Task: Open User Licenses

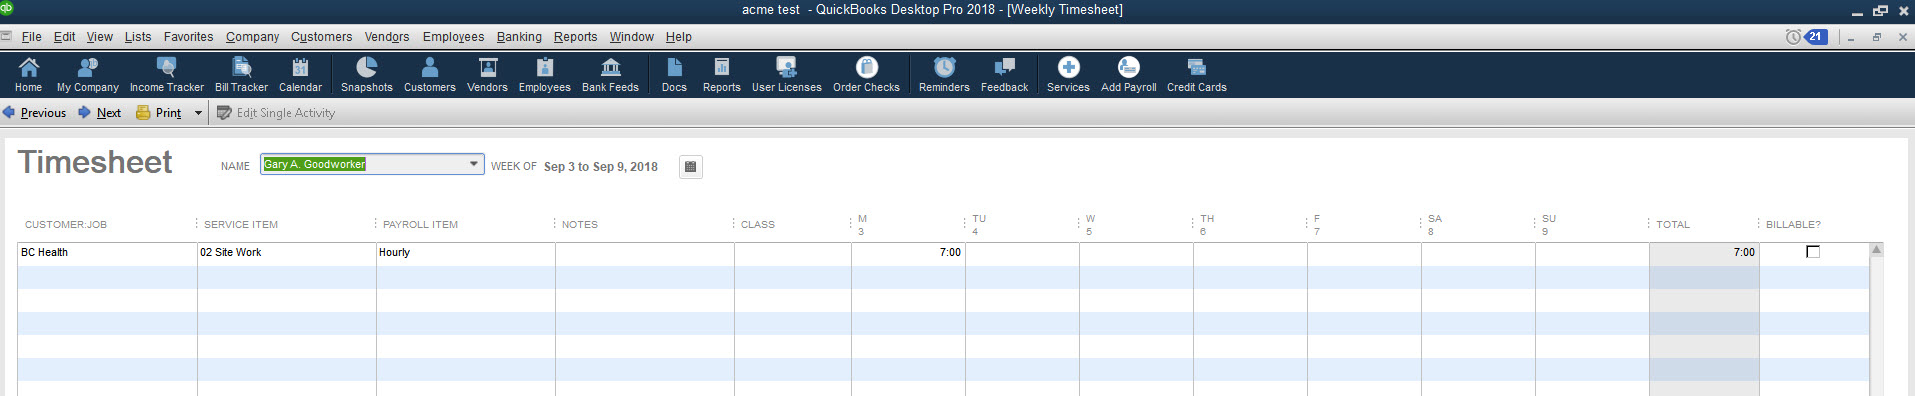Action: click(x=787, y=75)
